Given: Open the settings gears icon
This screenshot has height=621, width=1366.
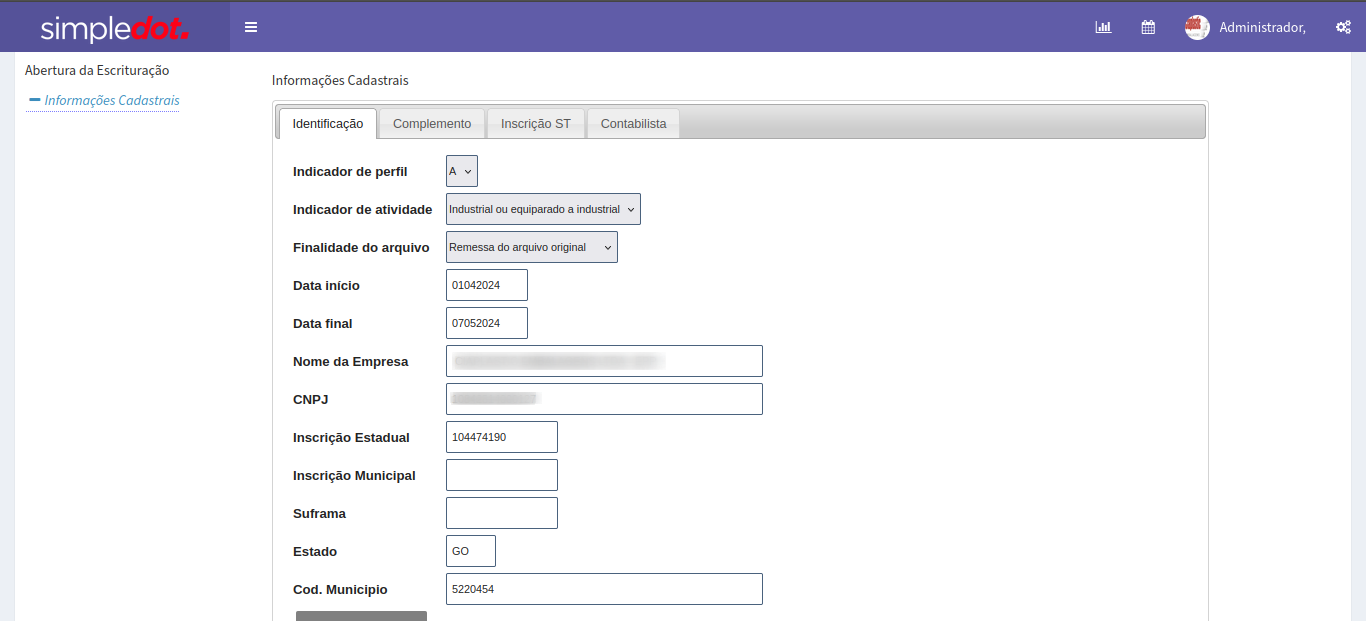Looking at the screenshot, I should click(1343, 27).
